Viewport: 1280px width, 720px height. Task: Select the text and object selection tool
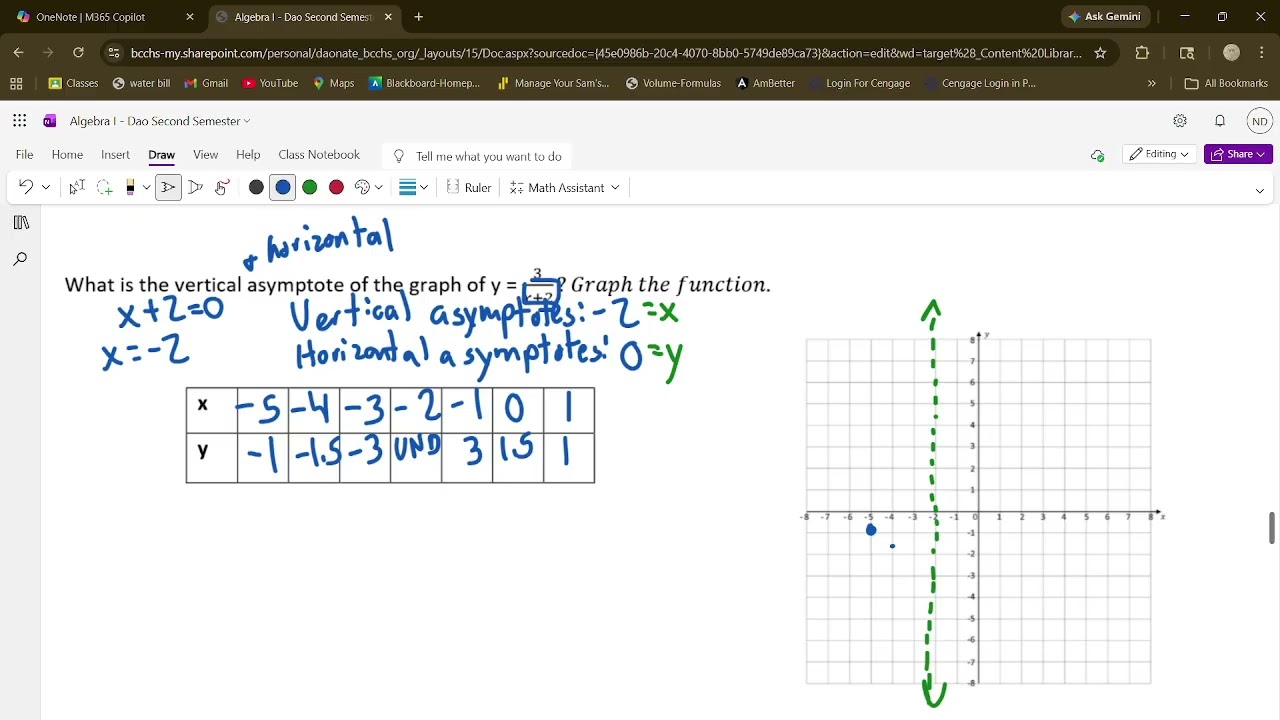coord(77,187)
